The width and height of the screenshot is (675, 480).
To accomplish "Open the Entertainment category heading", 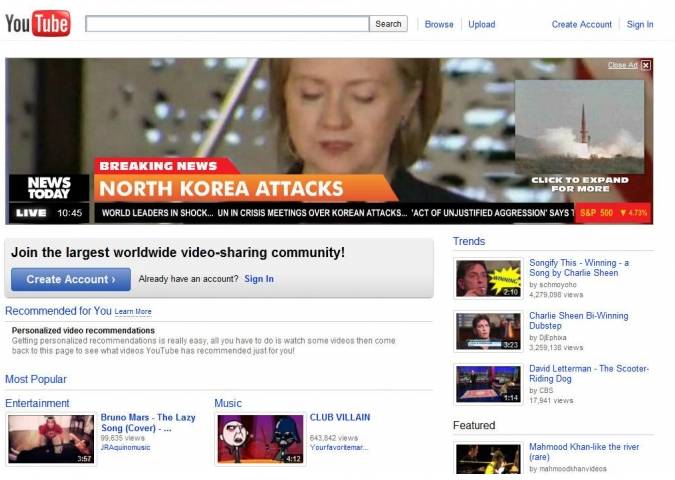I will (37, 403).
